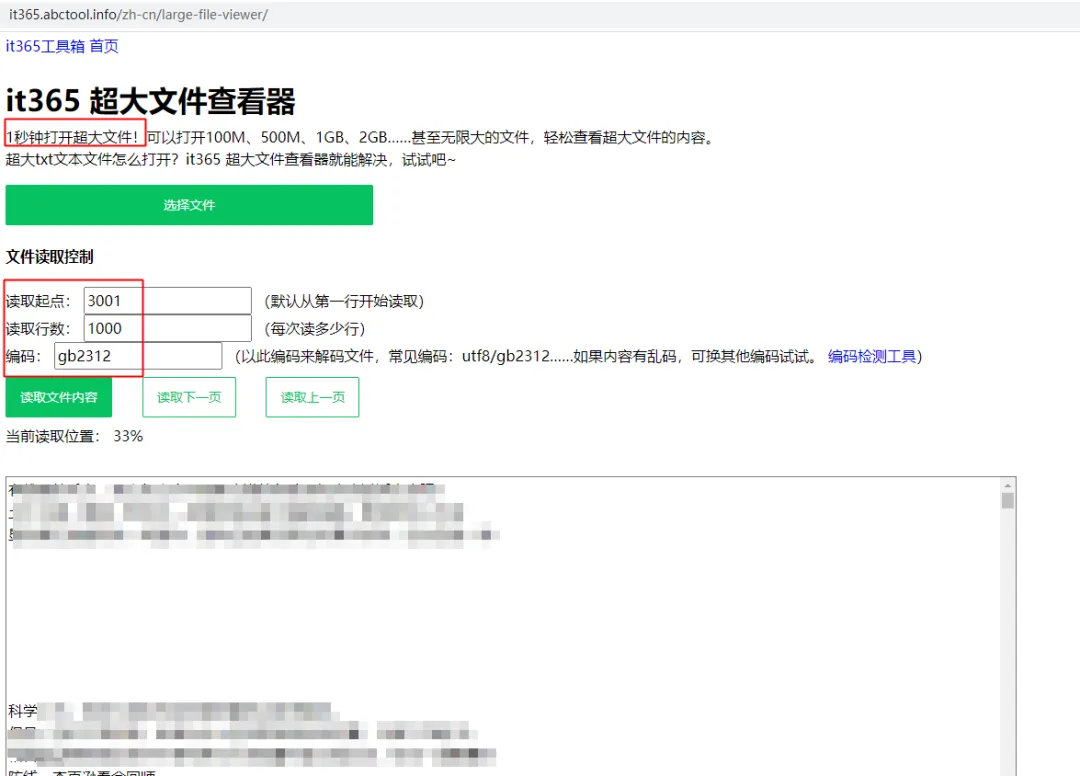The image size is (1080, 776).
Task: Click the 读取上一页 button
Action: pos(313,397)
